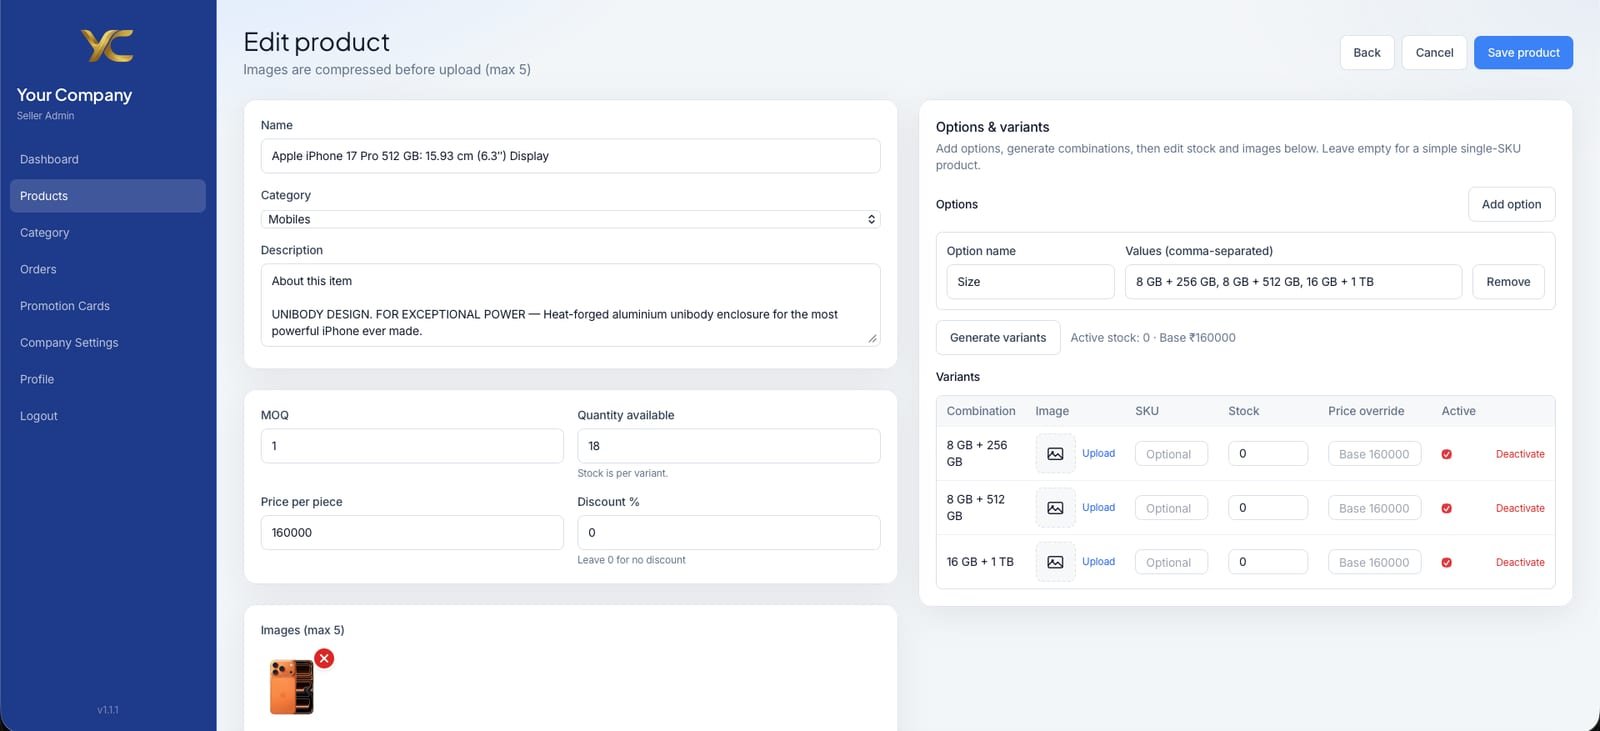Click the Add option button

click(1511, 204)
